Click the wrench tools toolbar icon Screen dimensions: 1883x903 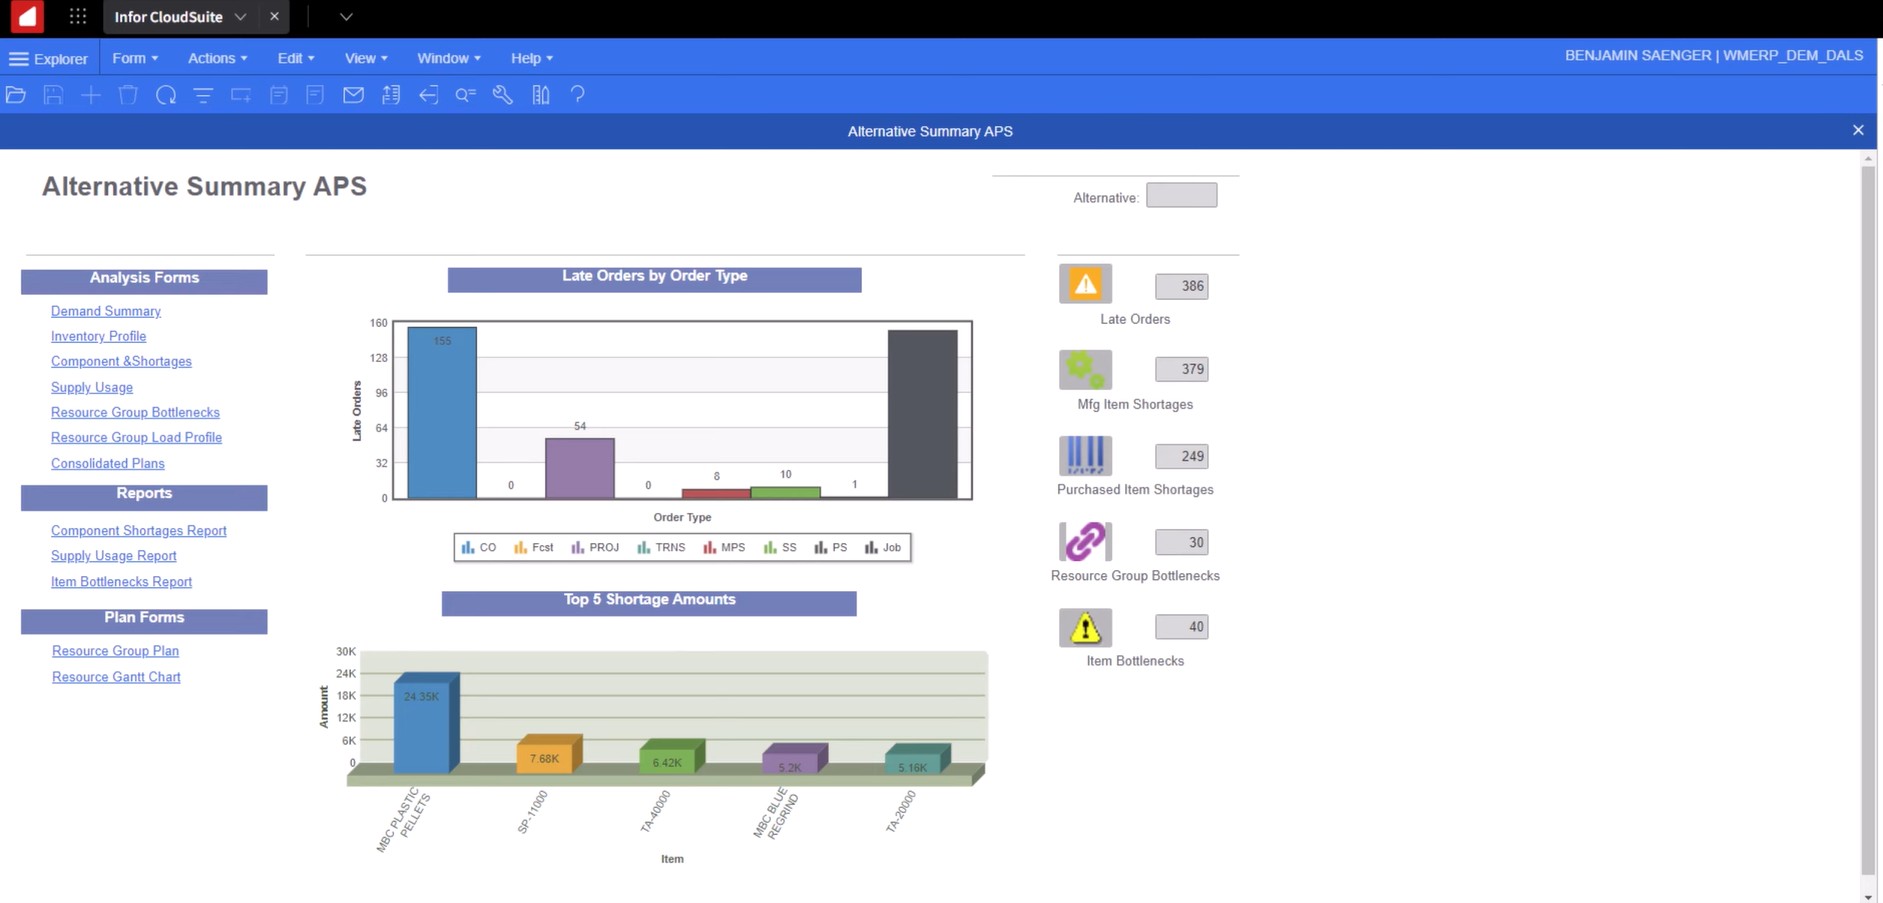[503, 95]
